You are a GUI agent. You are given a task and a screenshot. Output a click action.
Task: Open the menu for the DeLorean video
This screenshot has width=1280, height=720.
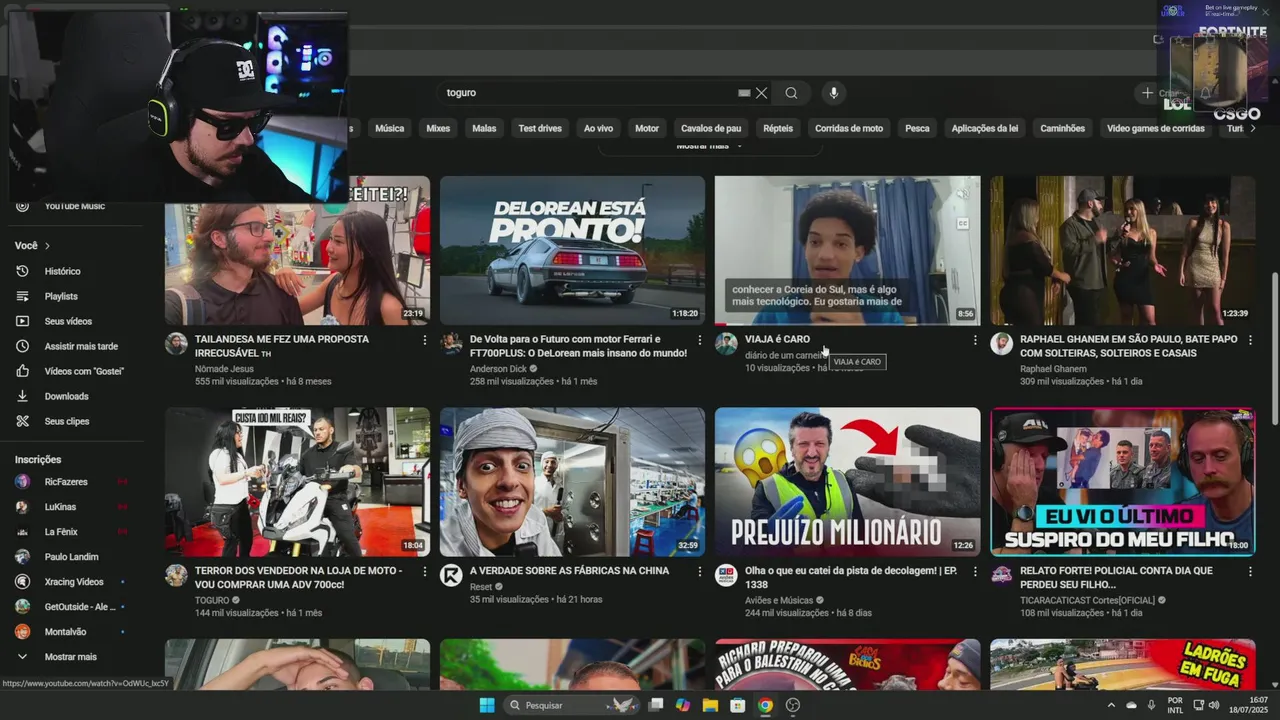tap(699, 340)
